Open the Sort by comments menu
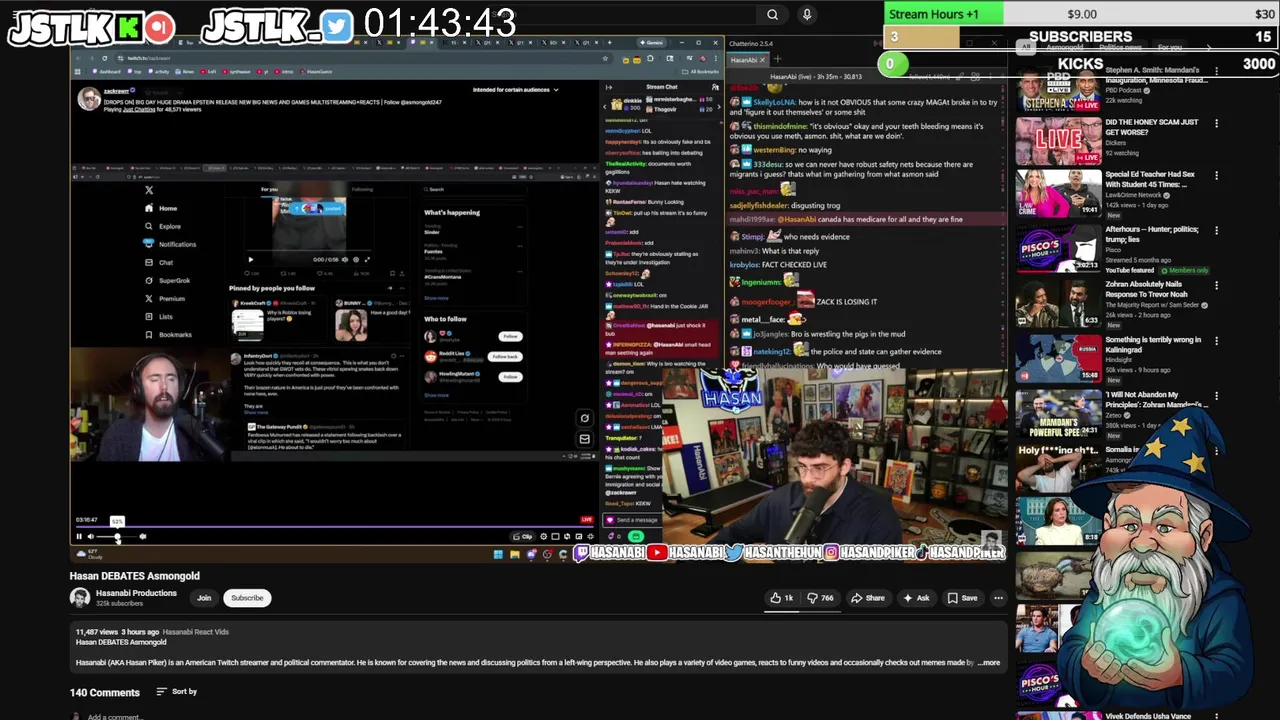Screen dimensions: 1280x720 pos(177,692)
